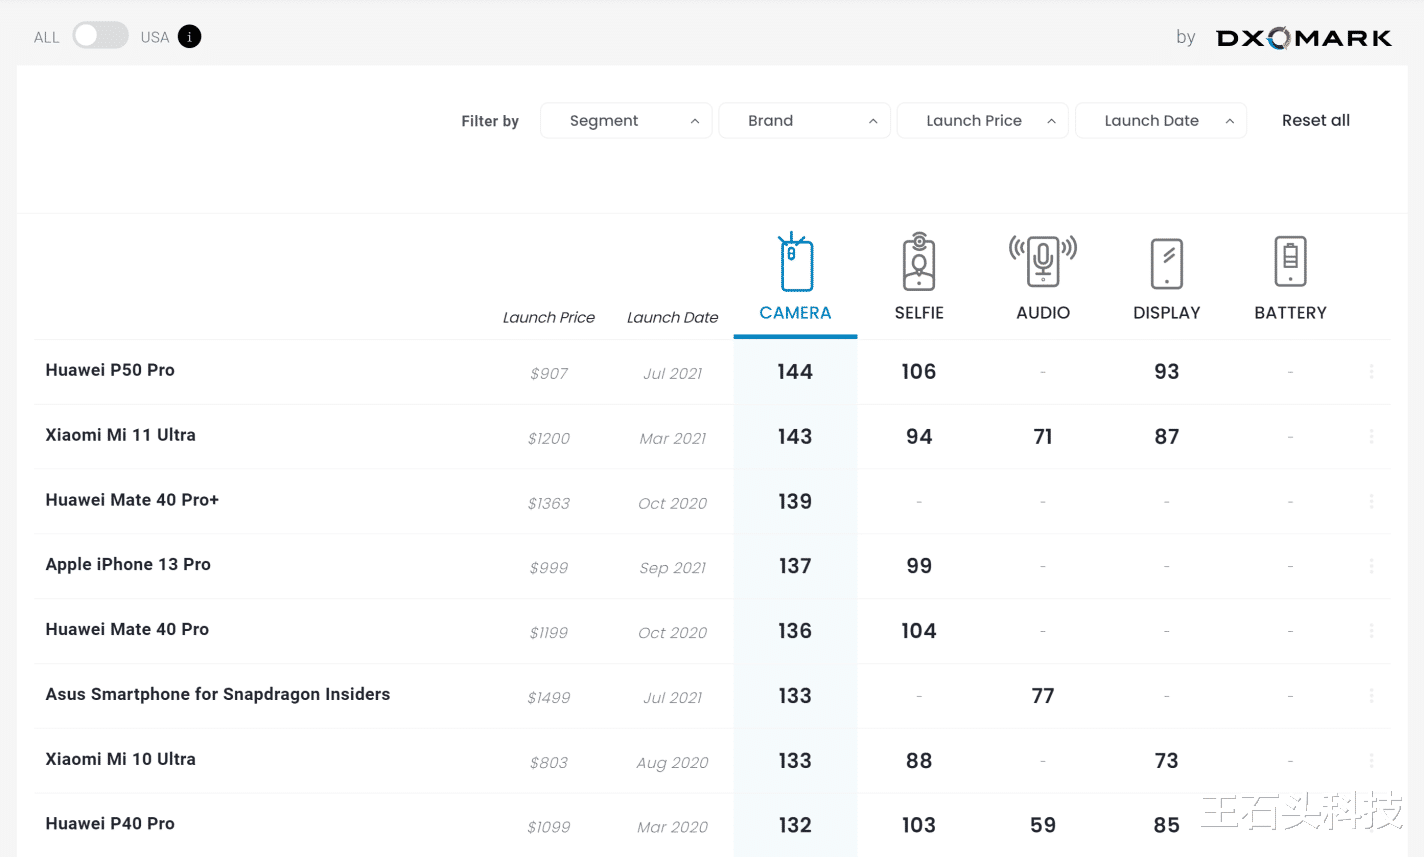
Task: Switch to the AUDIO tab label
Action: (1043, 313)
